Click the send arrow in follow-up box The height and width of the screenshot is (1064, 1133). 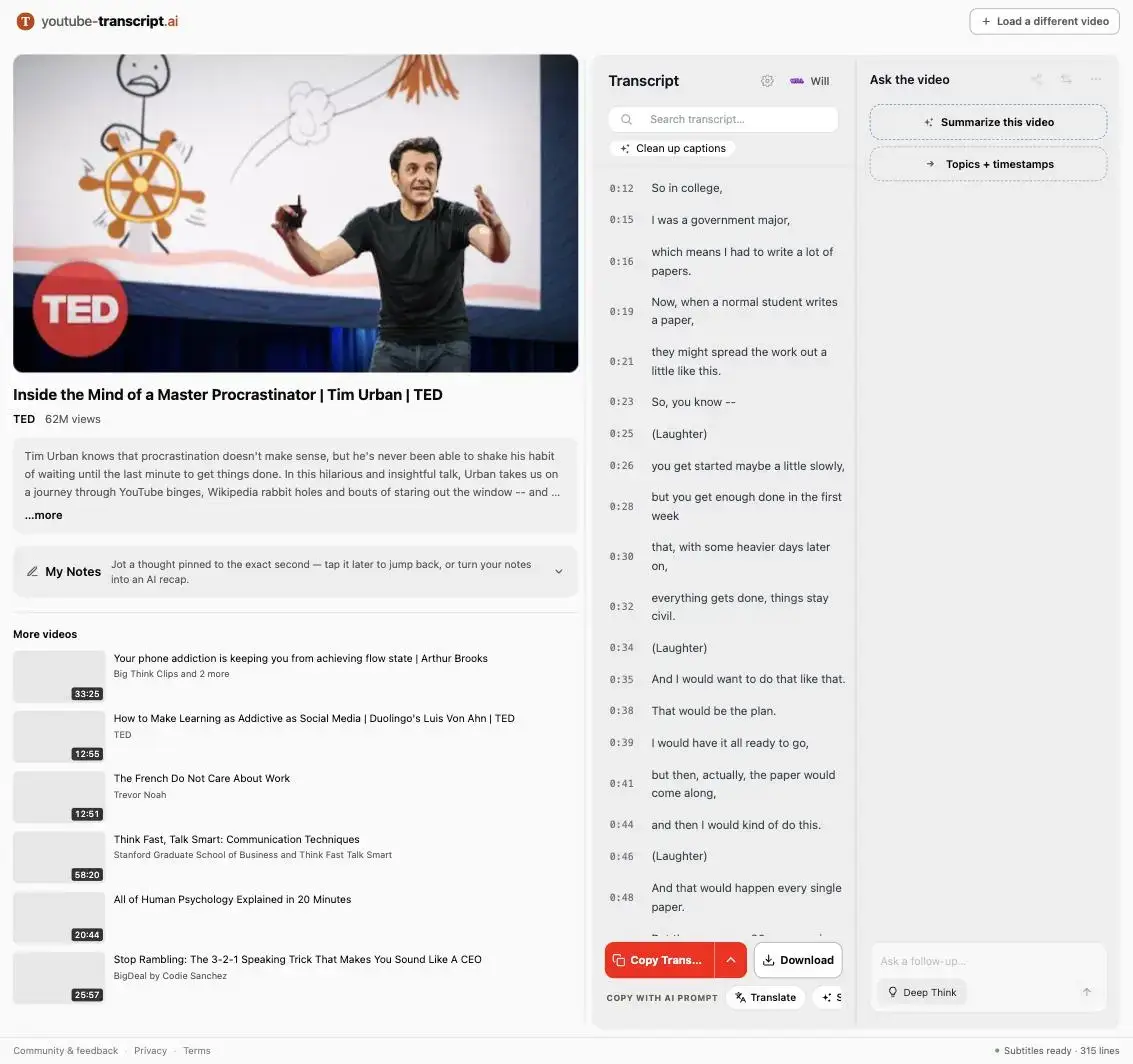[1087, 992]
